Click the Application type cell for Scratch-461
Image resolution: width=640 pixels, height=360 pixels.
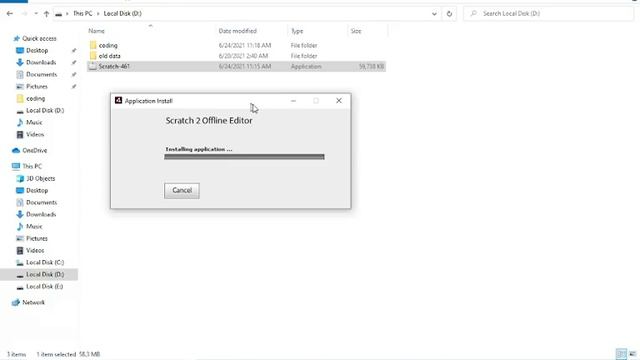(x=306, y=67)
